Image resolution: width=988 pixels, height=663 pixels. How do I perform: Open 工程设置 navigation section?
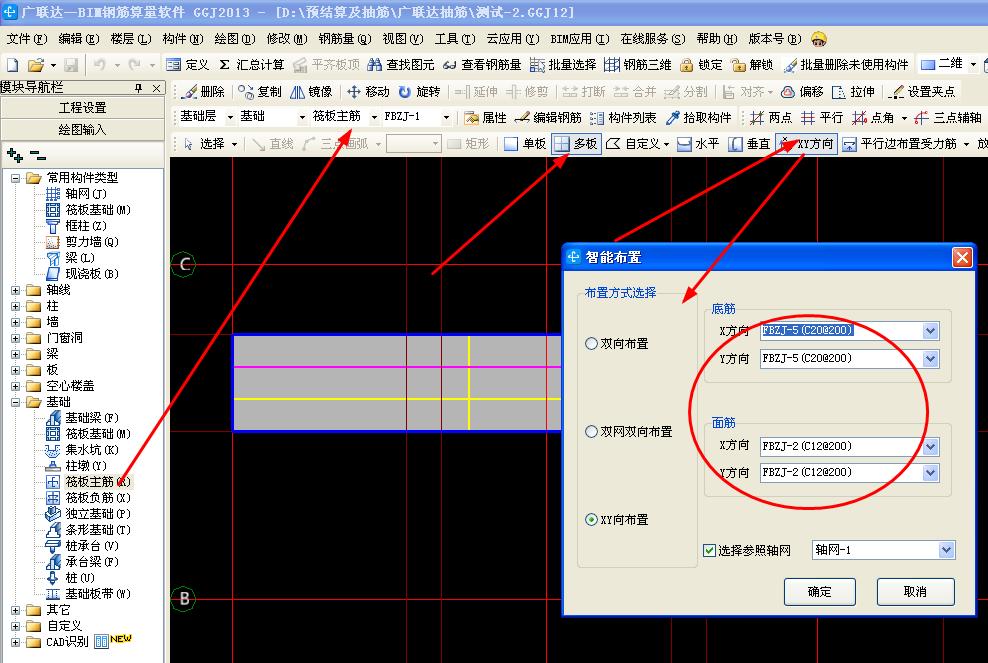83,108
